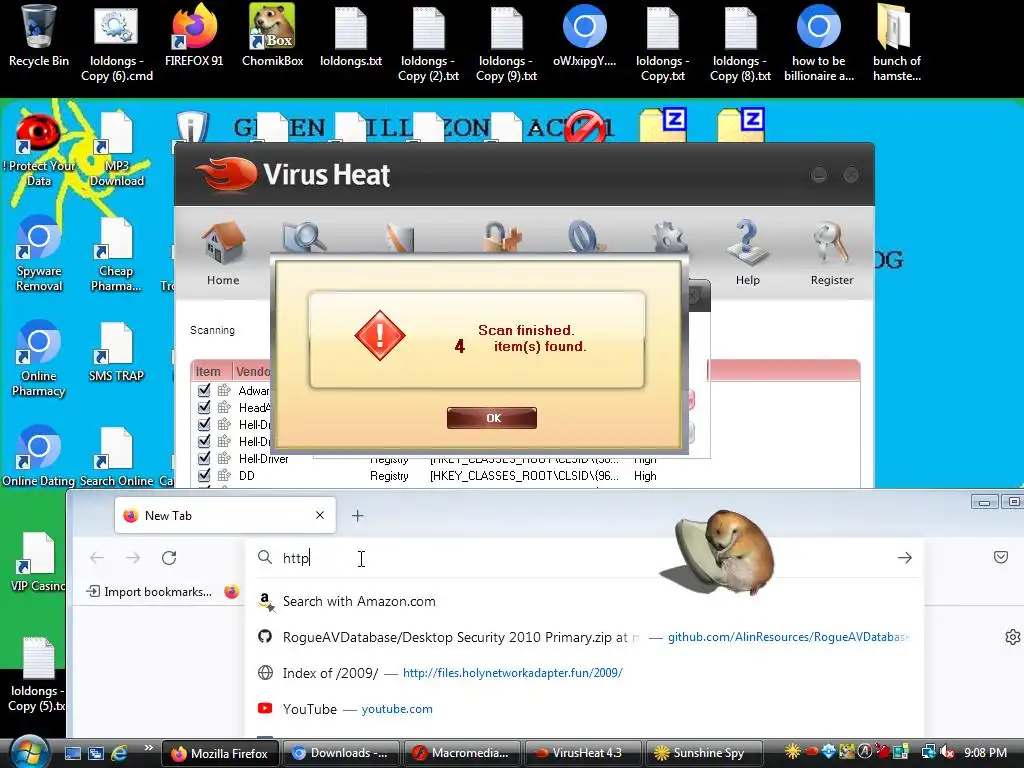Screen dimensions: 1024x768
Task: Click the magnifier scan icon in Virus Heat
Action: click(x=304, y=238)
